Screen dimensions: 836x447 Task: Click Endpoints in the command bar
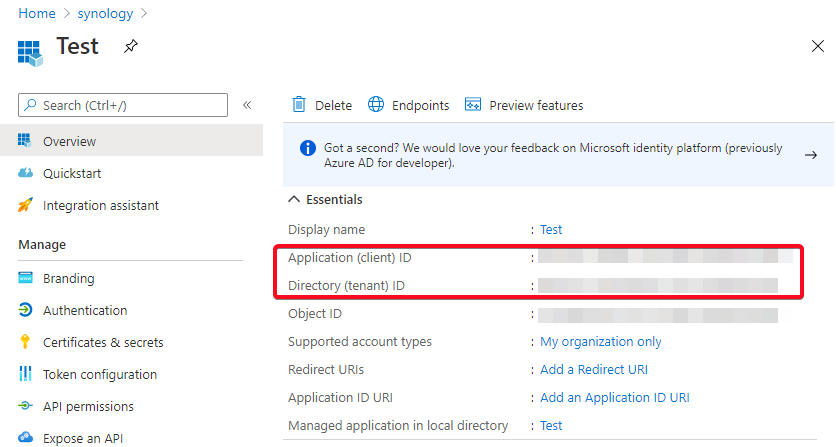click(409, 105)
